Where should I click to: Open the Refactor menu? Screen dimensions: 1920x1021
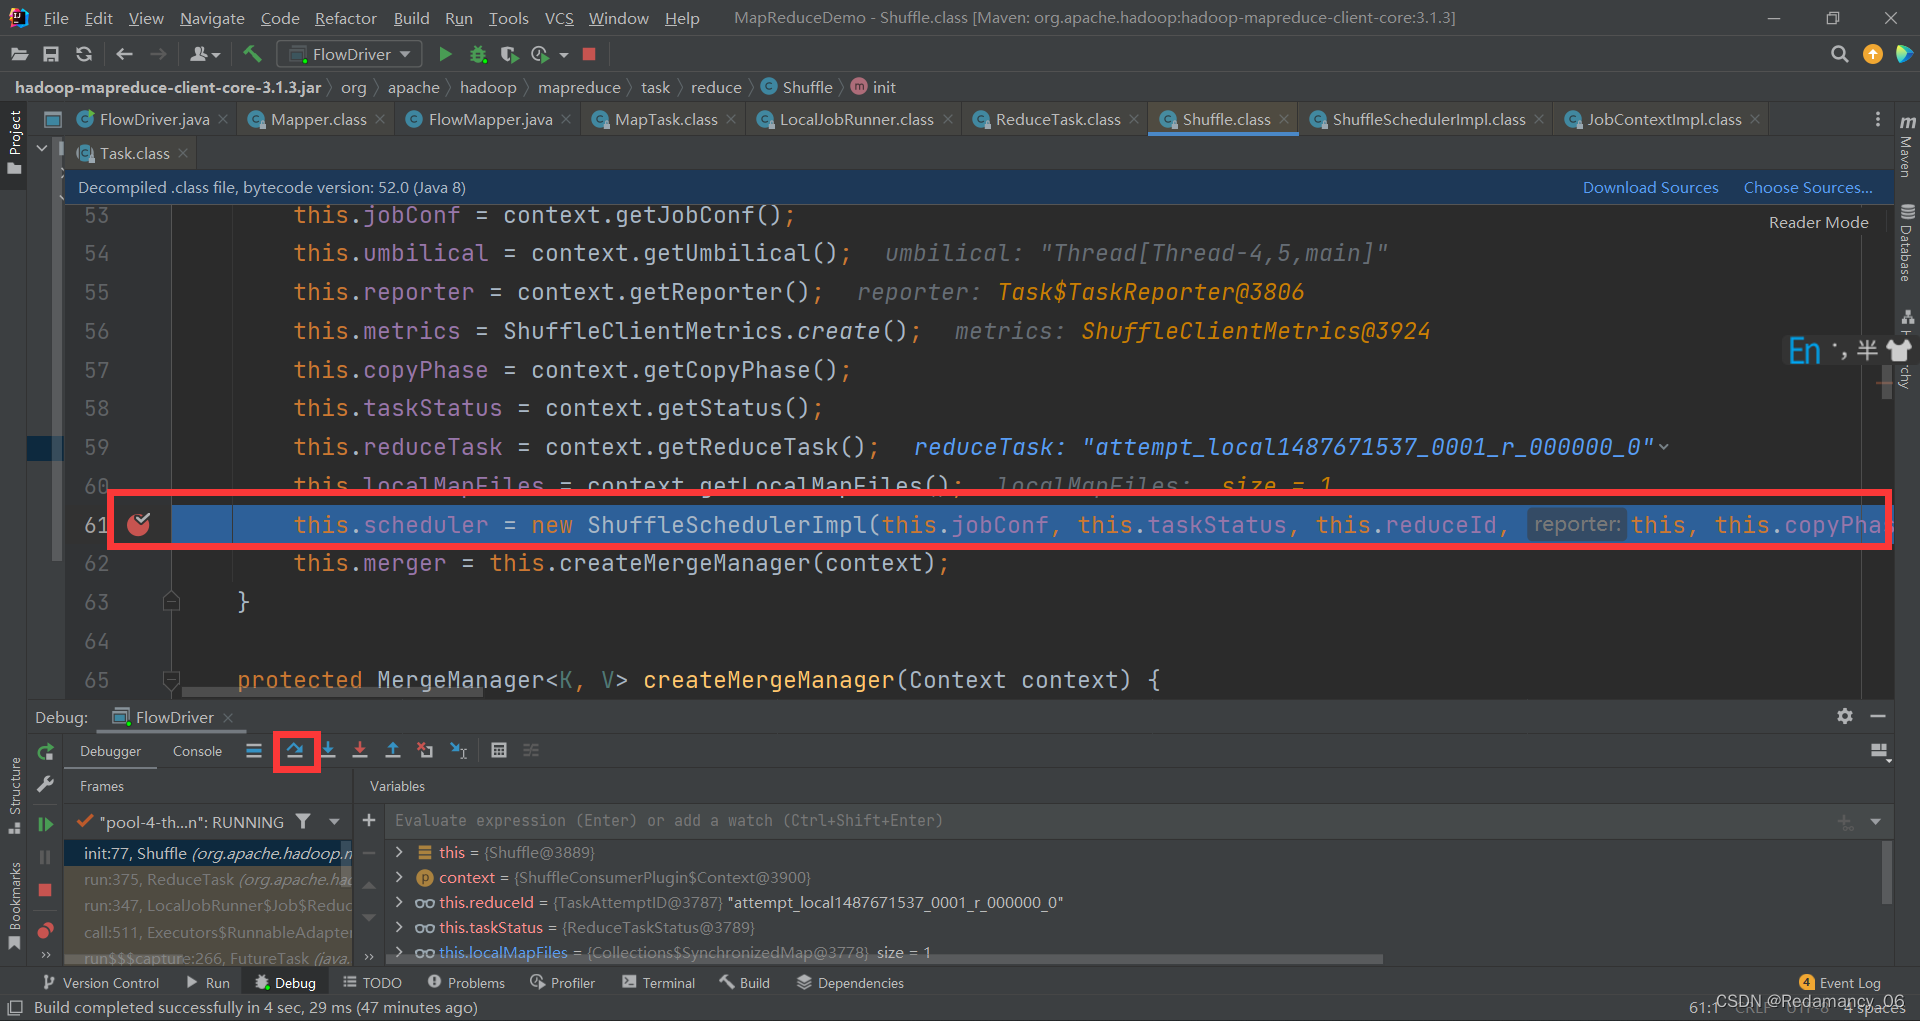[x=345, y=18]
